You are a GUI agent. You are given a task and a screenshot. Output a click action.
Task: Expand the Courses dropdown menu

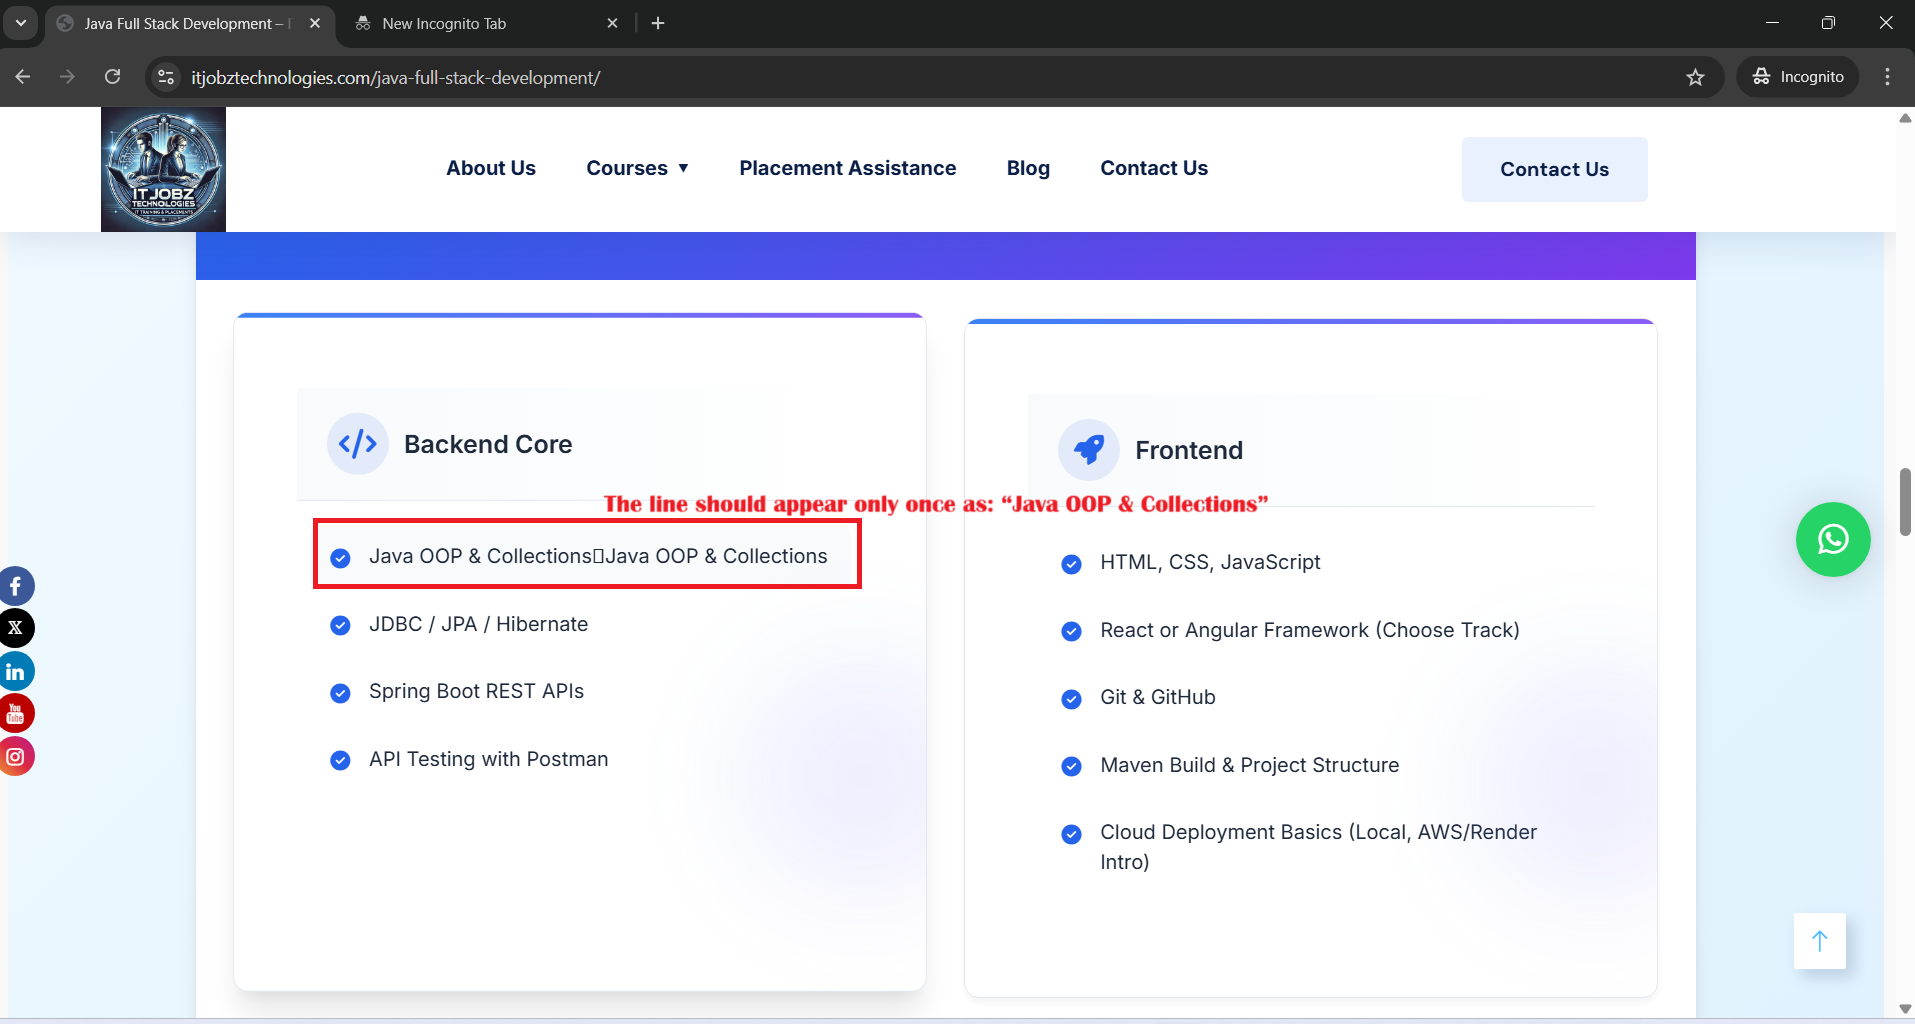(637, 168)
